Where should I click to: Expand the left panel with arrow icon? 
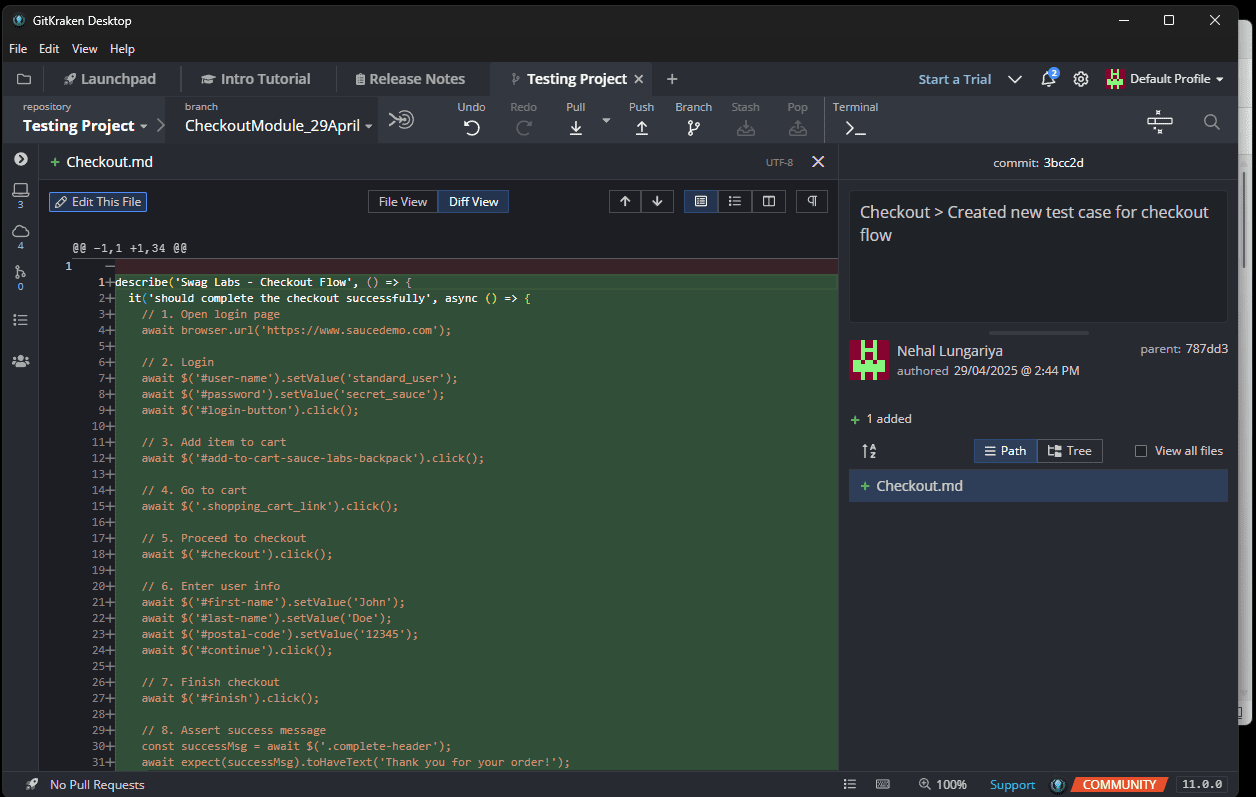[x=20, y=159]
